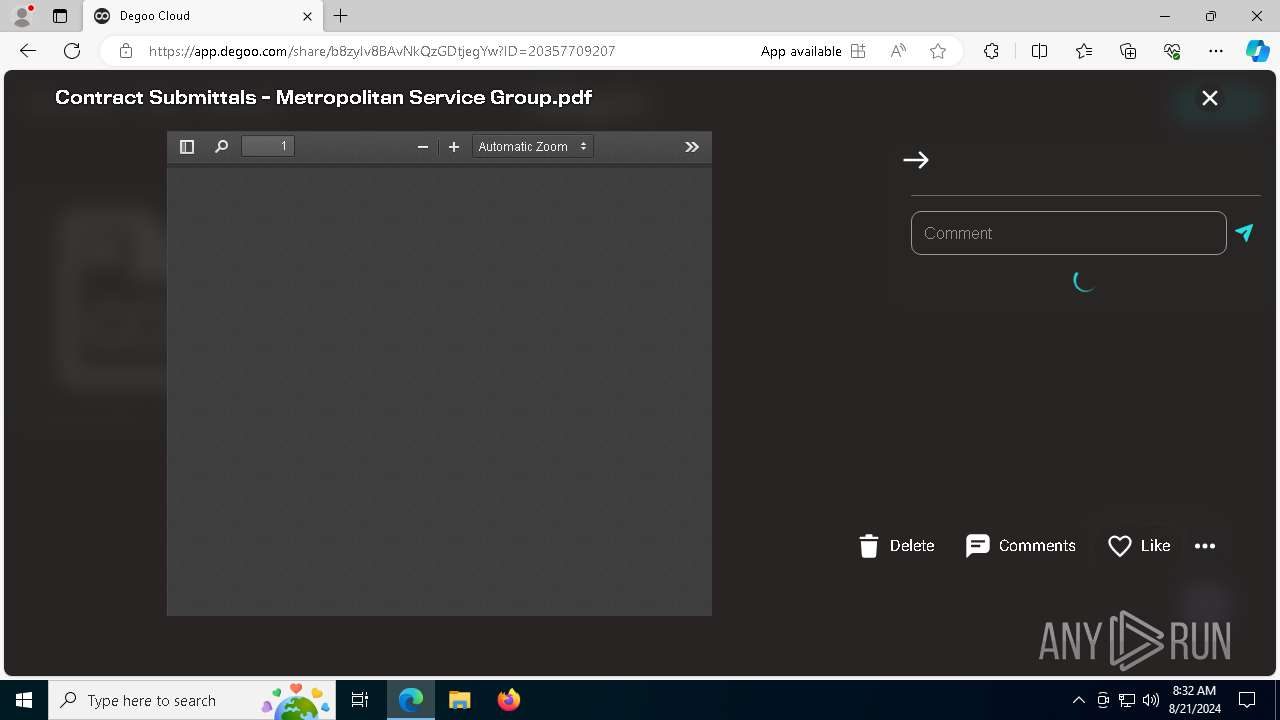Collapse the comments panel arrow
This screenshot has width=1280, height=720.
916,160
